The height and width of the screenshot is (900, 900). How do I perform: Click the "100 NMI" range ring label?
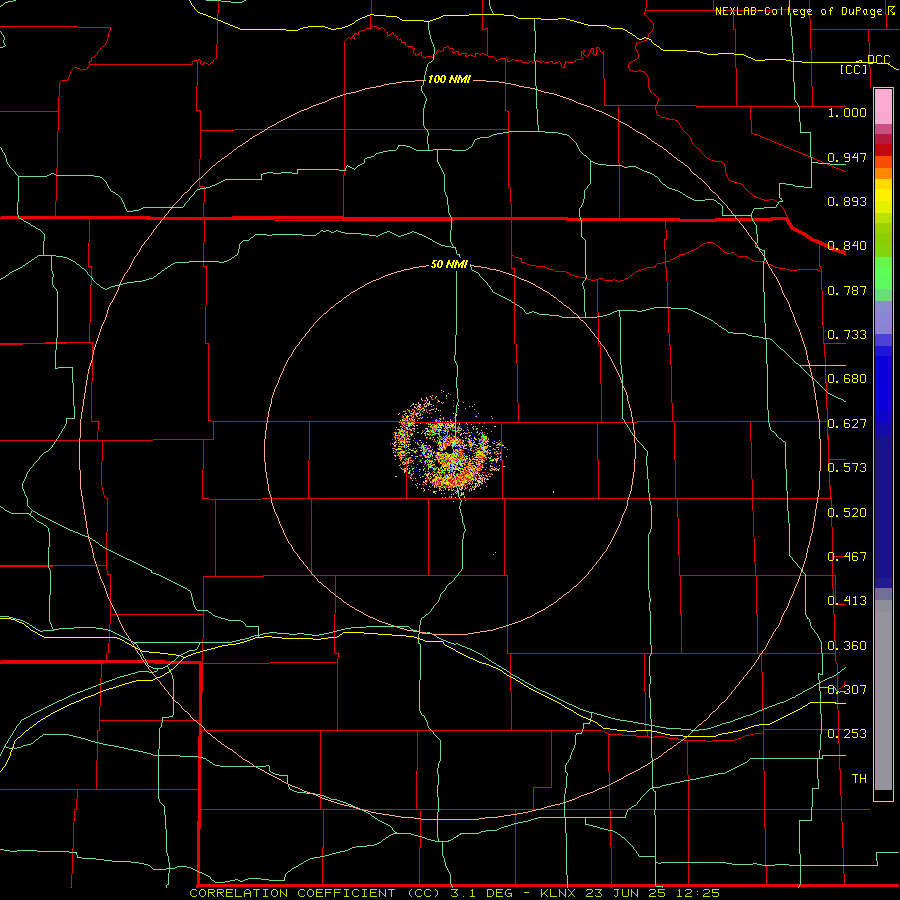click(x=449, y=79)
